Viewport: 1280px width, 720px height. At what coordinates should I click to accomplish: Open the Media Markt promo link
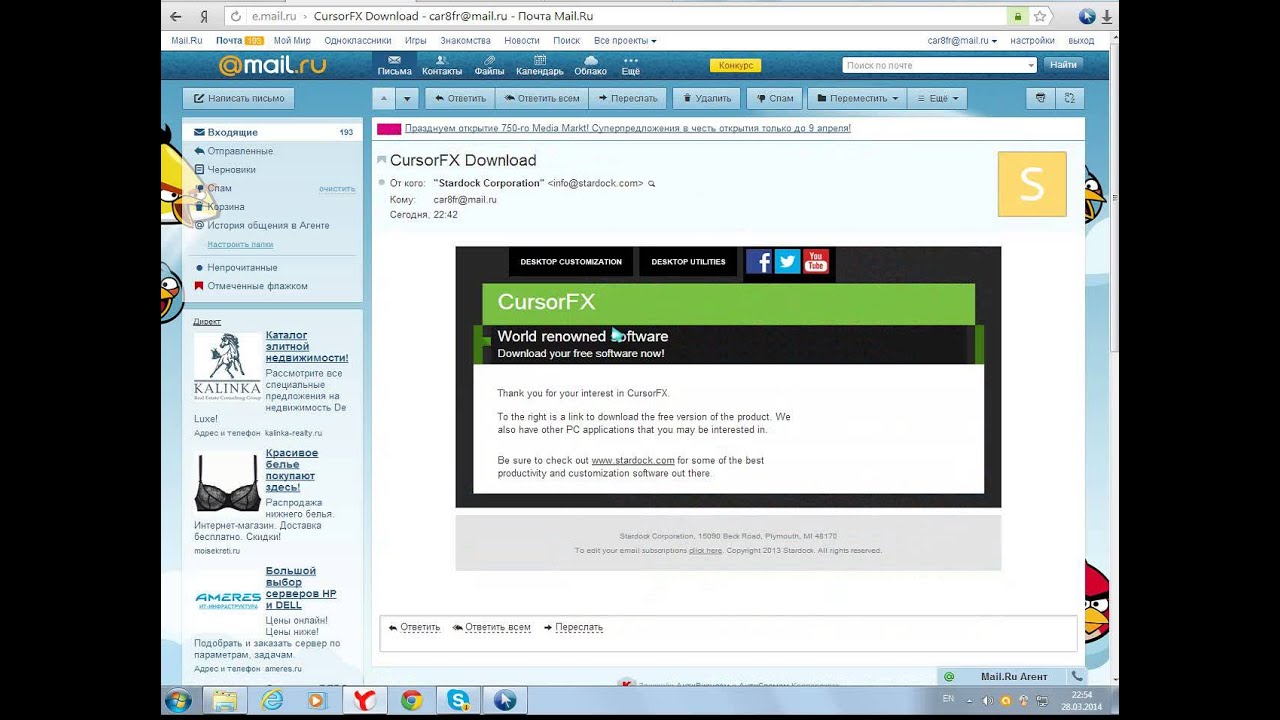coord(628,129)
